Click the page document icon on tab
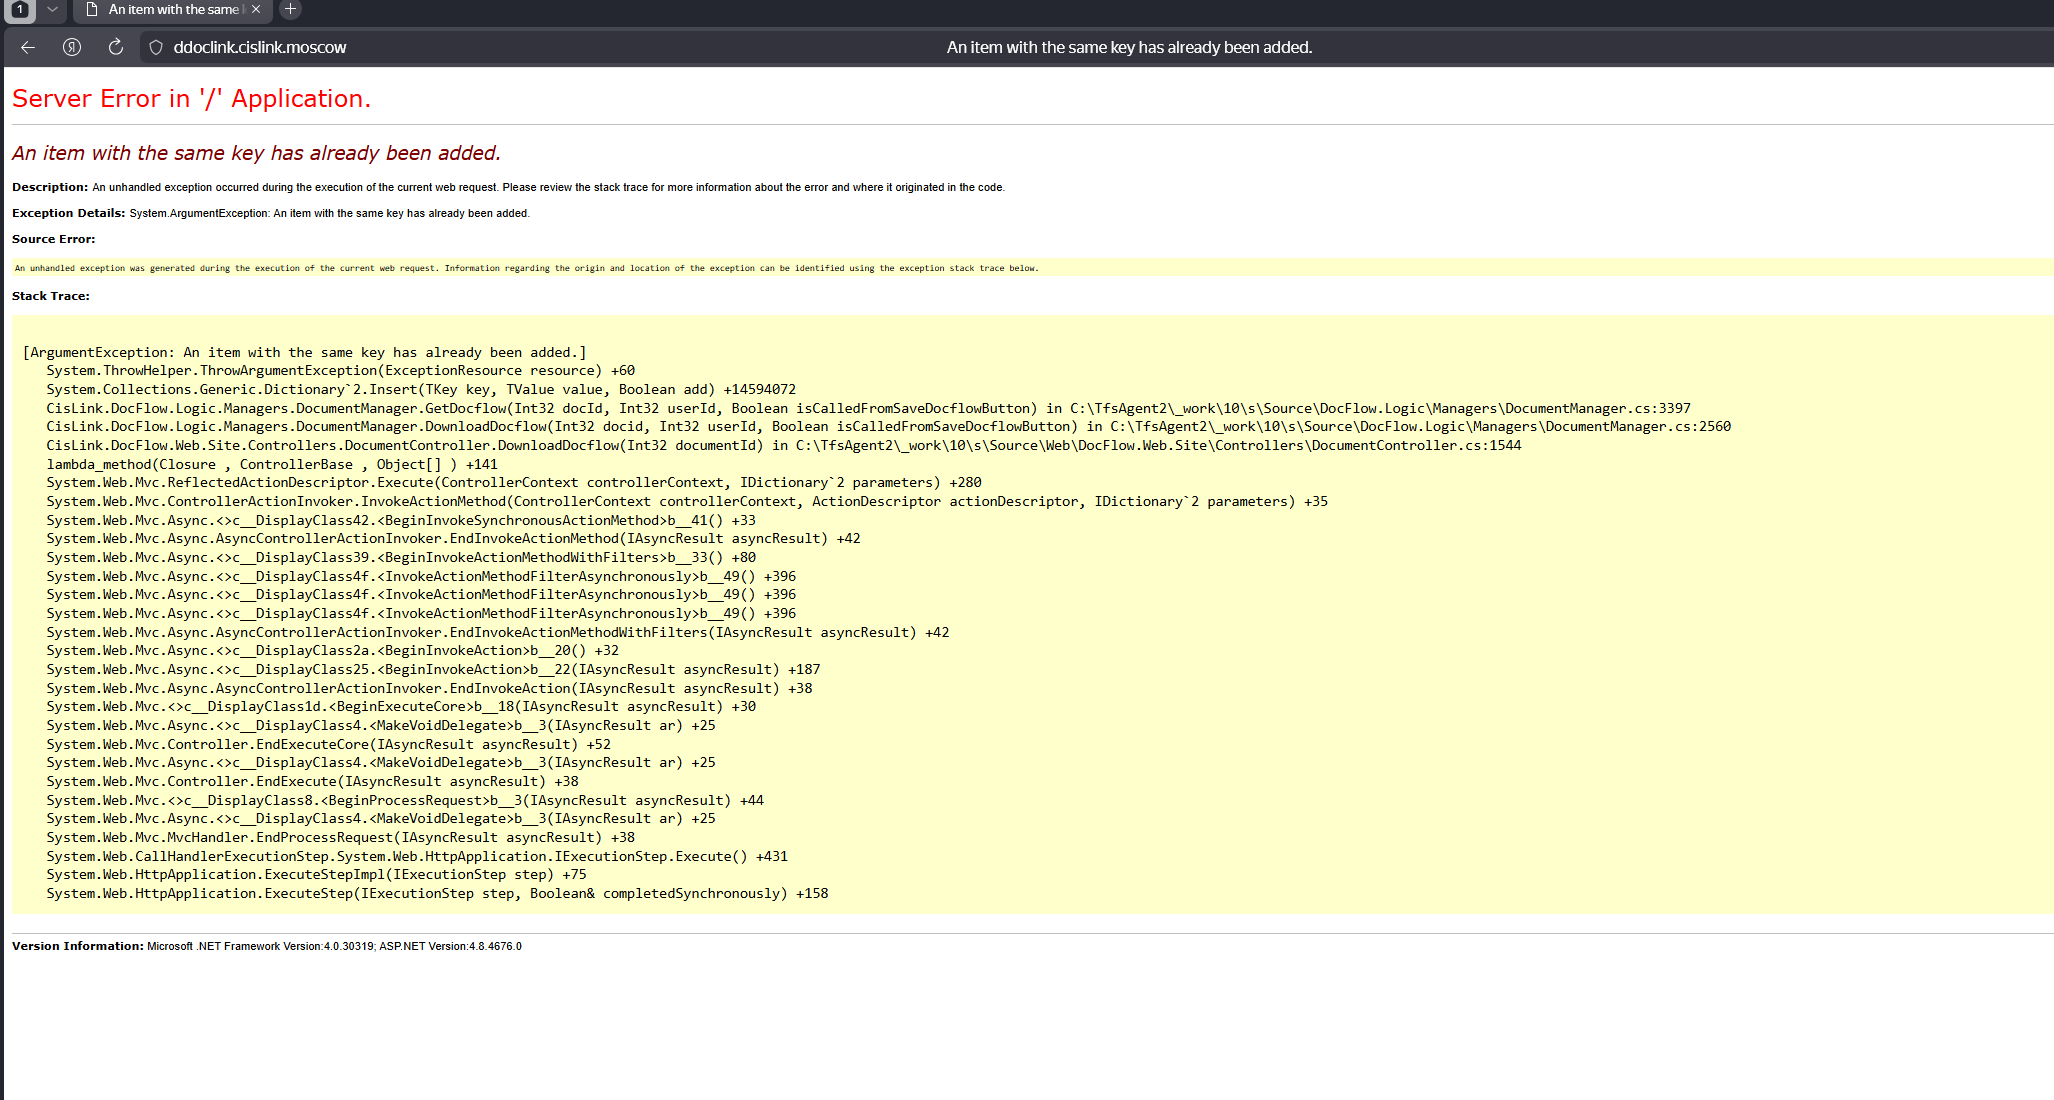Image resolution: width=2054 pixels, height=1100 pixels. pyautogui.click(x=92, y=9)
